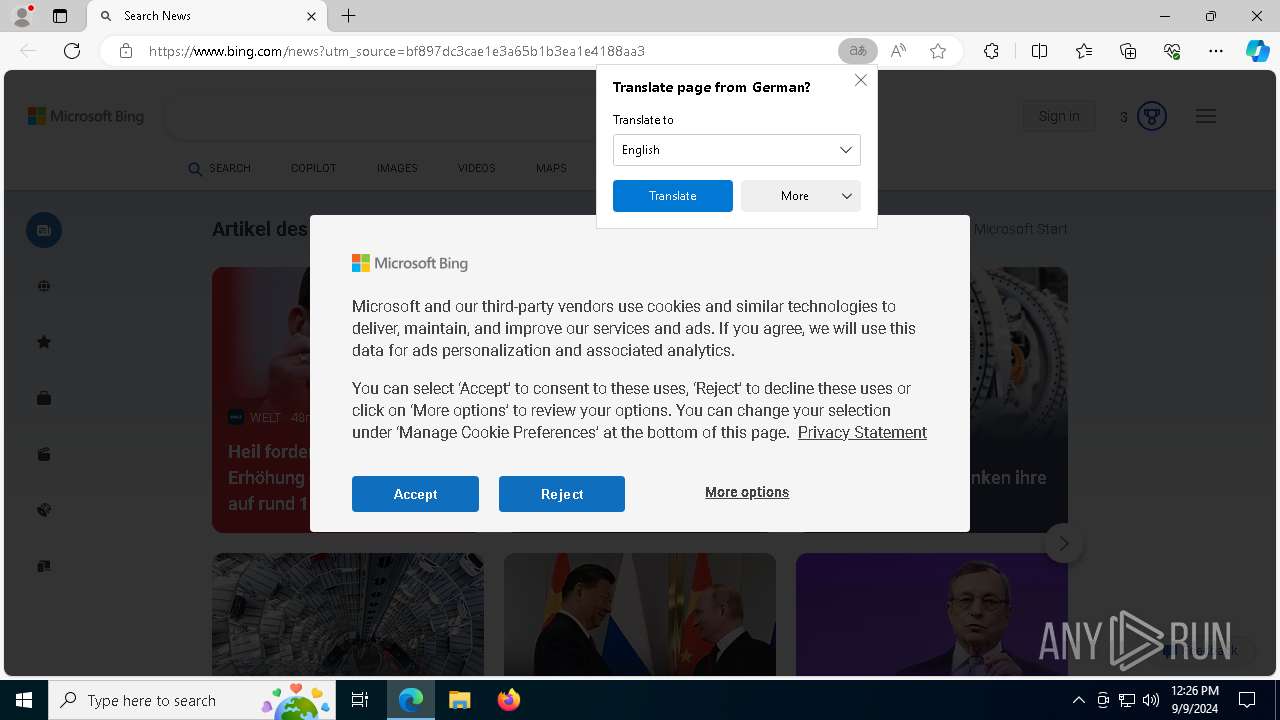This screenshot has width=1280, height=720.
Task: Open the Bing Rewards medal icon
Action: tap(1151, 117)
